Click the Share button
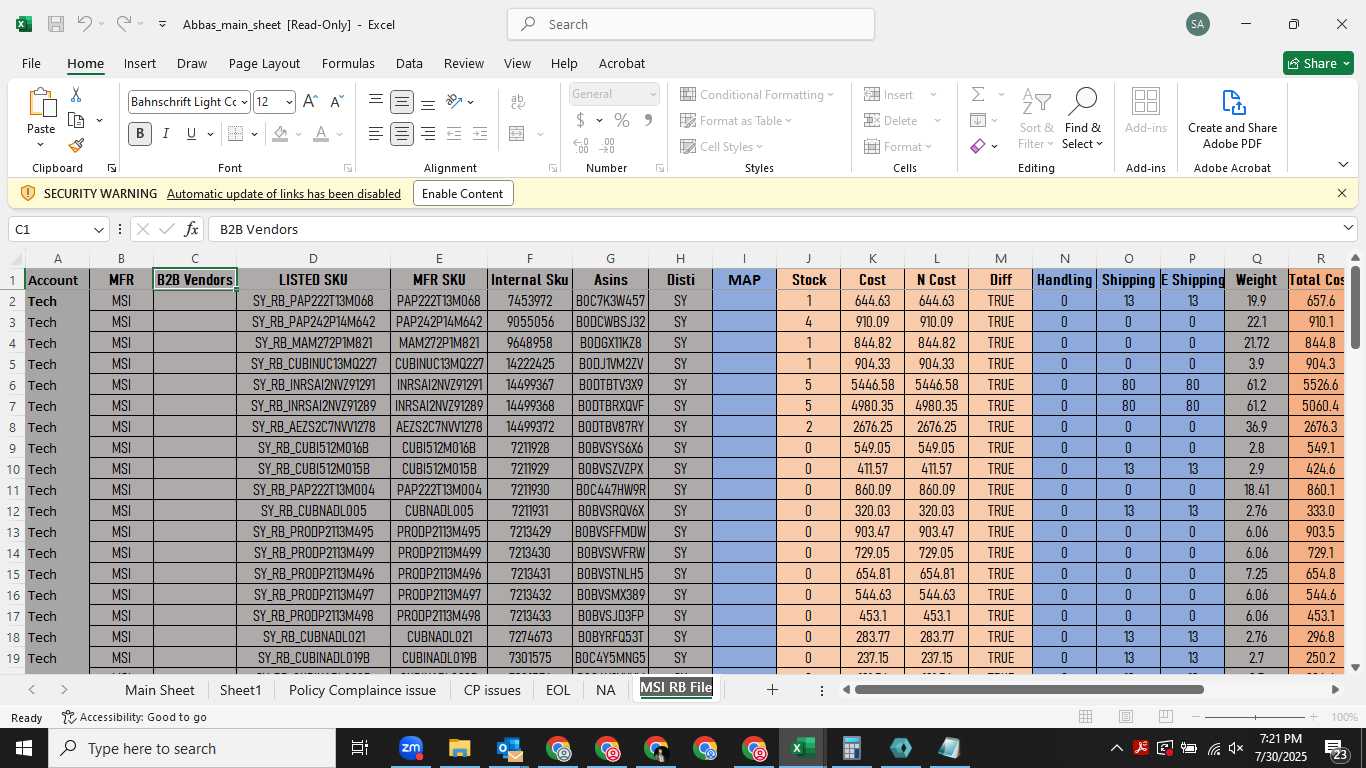Viewport: 1366px width, 768px height. [x=1318, y=63]
